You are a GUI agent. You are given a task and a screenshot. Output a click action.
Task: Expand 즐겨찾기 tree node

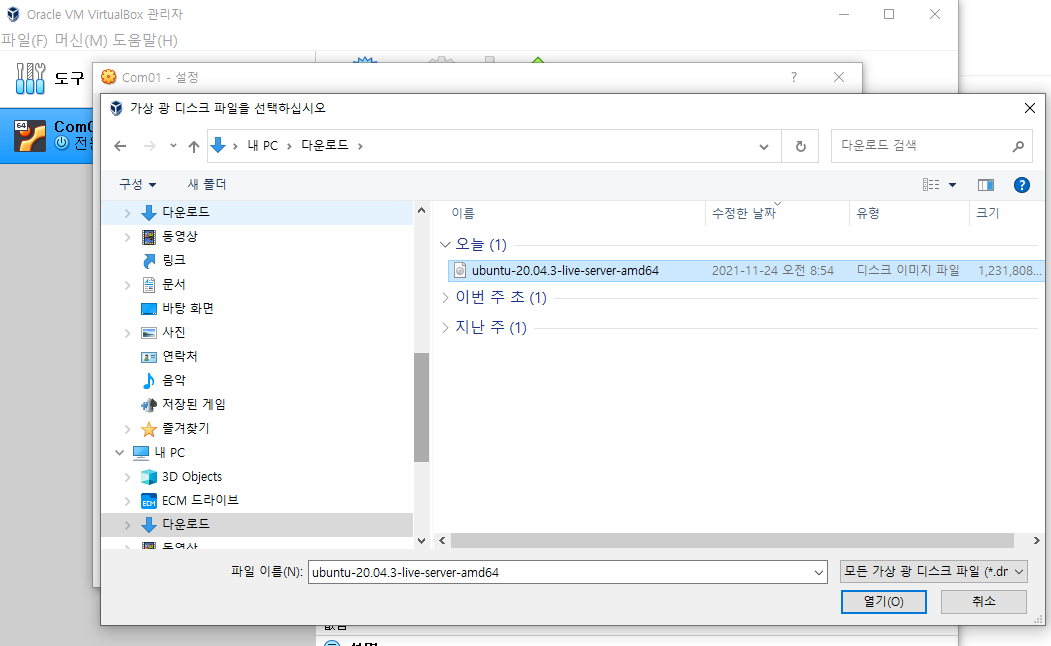[127, 429]
